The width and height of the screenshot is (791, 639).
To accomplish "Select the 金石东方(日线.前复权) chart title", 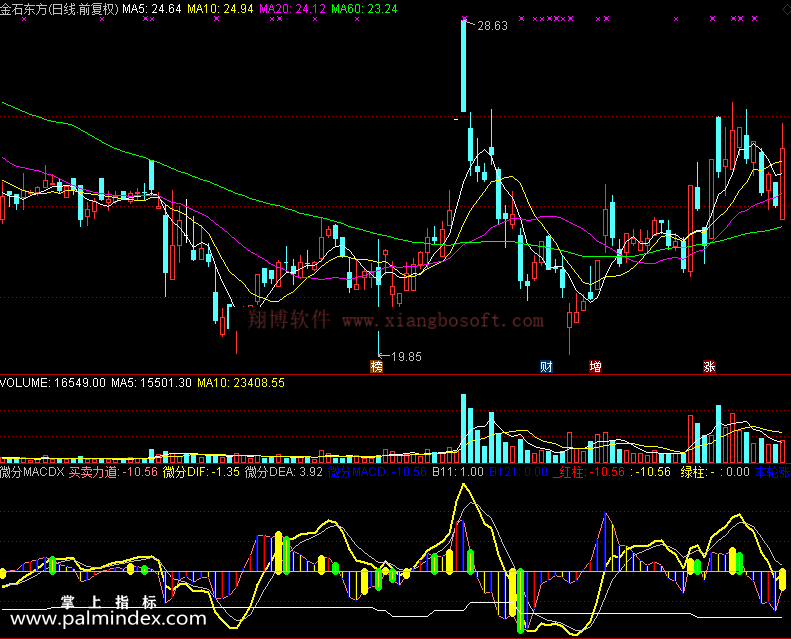I will [x=59, y=9].
